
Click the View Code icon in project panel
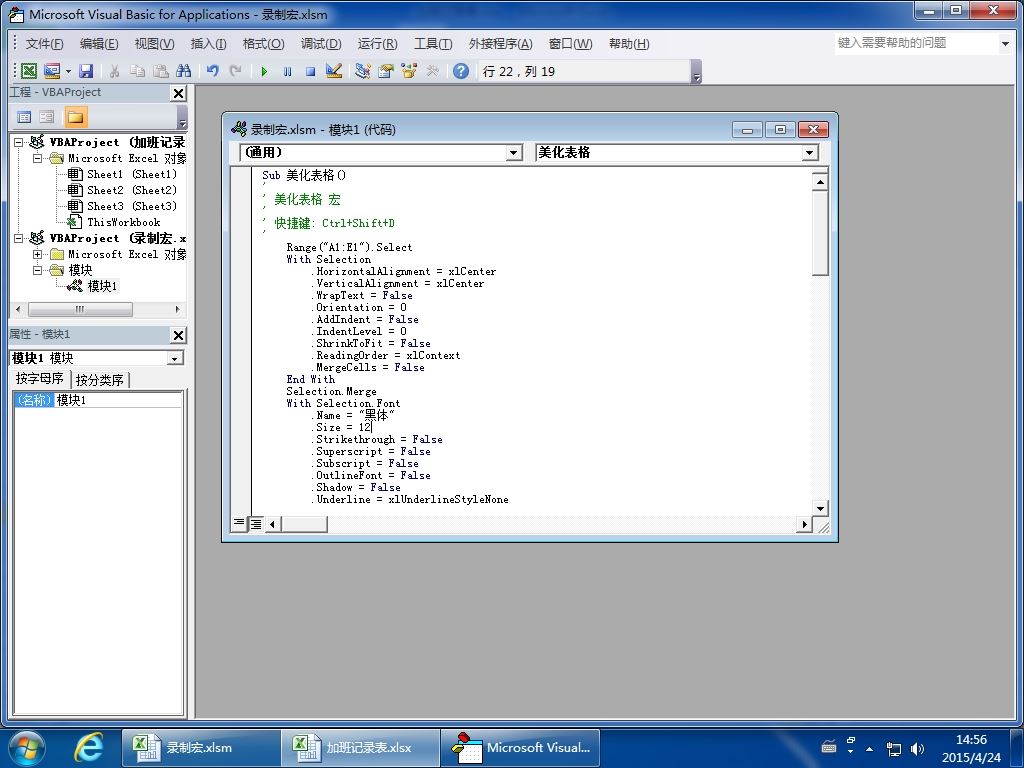click(x=24, y=118)
